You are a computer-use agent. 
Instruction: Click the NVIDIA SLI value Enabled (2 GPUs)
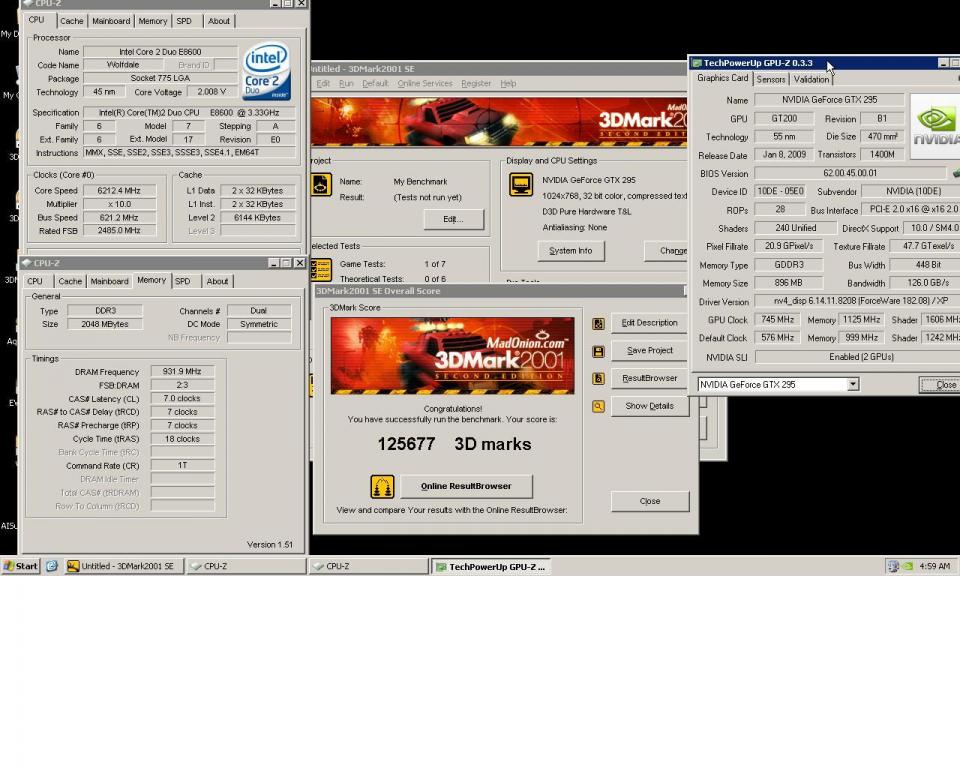857,357
